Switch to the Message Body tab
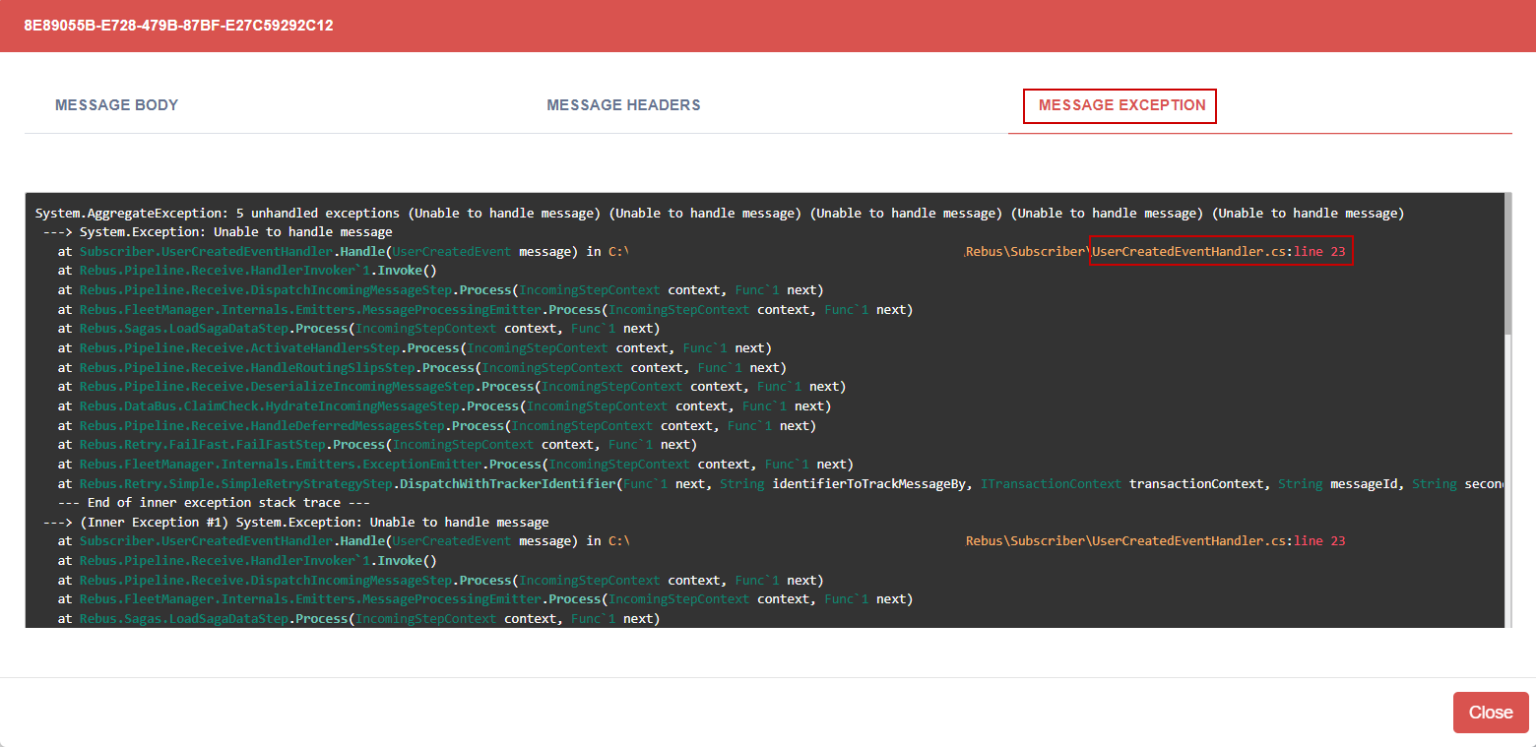This screenshot has width=1536, height=747. [x=116, y=105]
